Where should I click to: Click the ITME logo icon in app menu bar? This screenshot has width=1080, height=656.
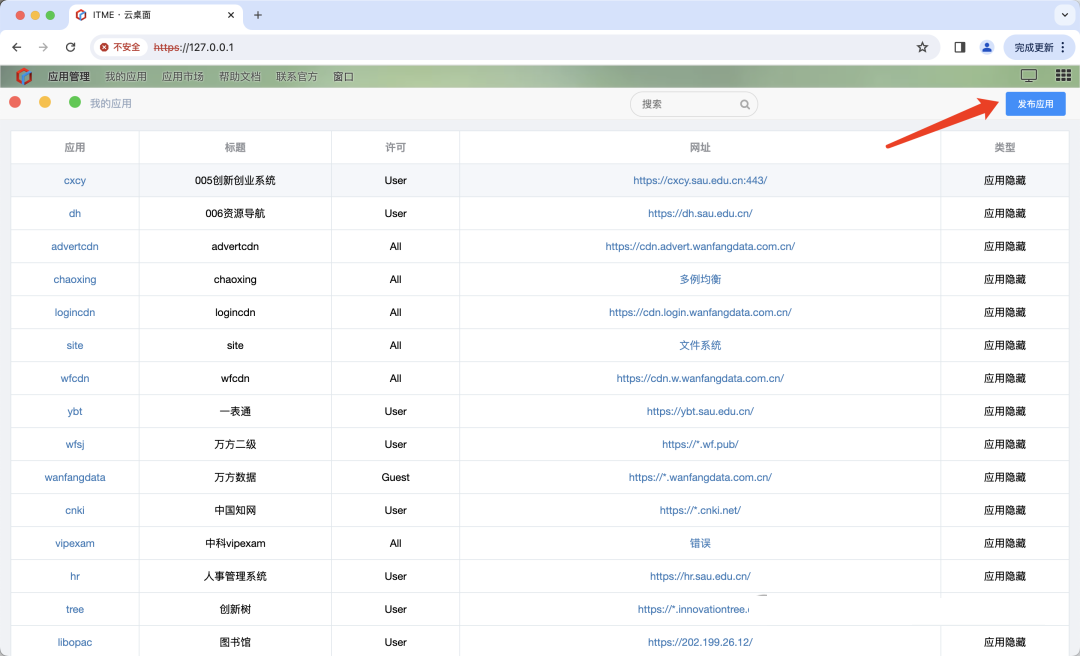(x=24, y=76)
